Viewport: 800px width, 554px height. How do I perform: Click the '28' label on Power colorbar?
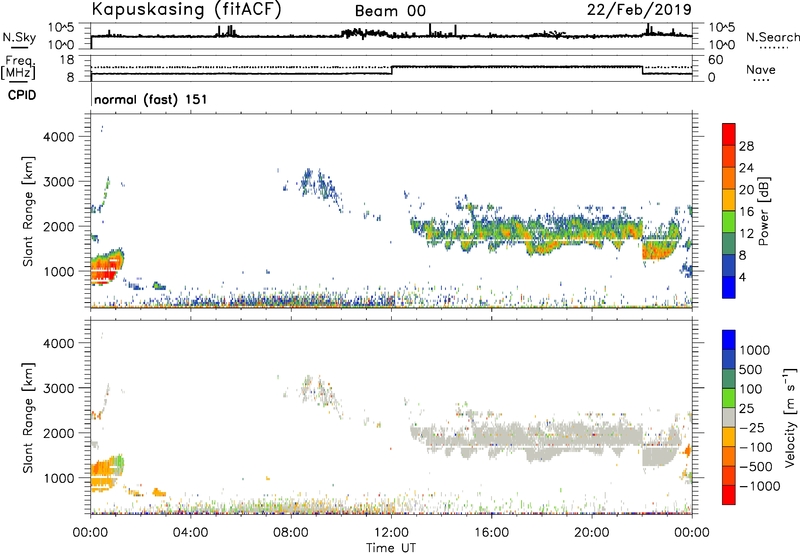[746, 146]
